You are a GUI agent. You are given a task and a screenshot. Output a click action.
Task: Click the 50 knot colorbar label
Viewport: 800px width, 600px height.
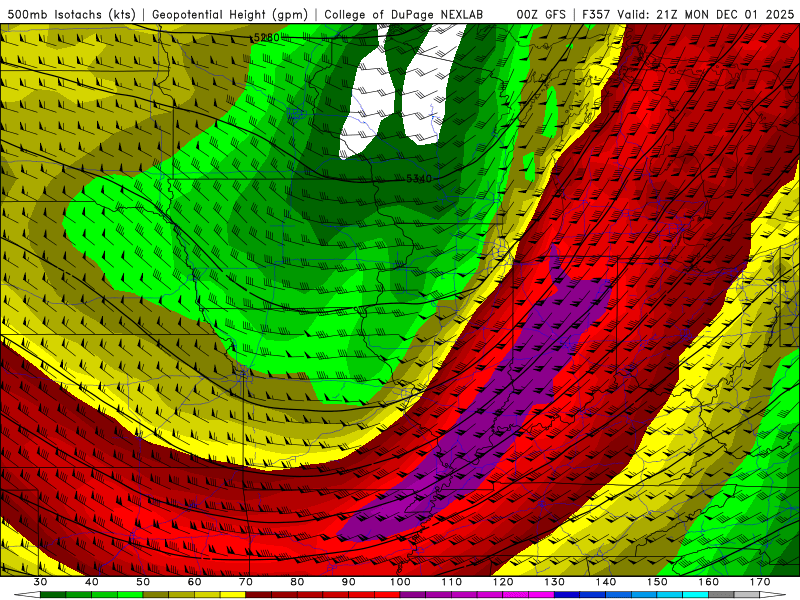pos(143,582)
